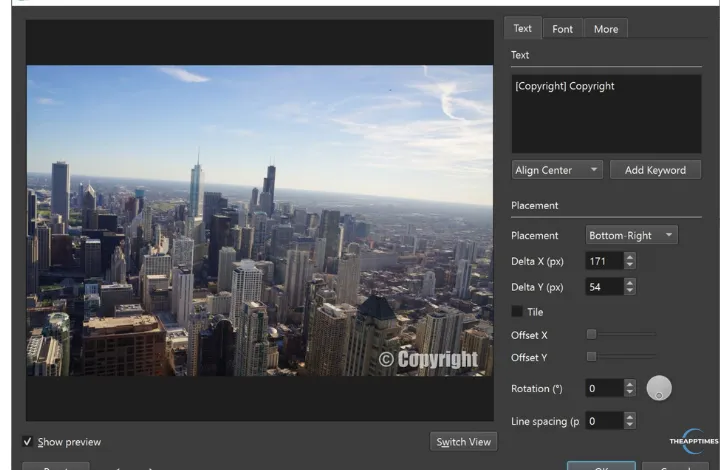The image size is (720, 470).
Task: Click the rotation dial knob
Action: pyautogui.click(x=659, y=388)
